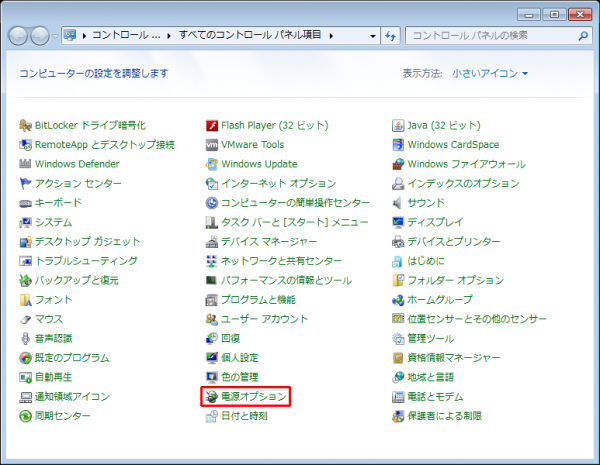Open the トラブルシューティング link
The width and height of the screenshot is (600, 465).
[x=86, y=261]
